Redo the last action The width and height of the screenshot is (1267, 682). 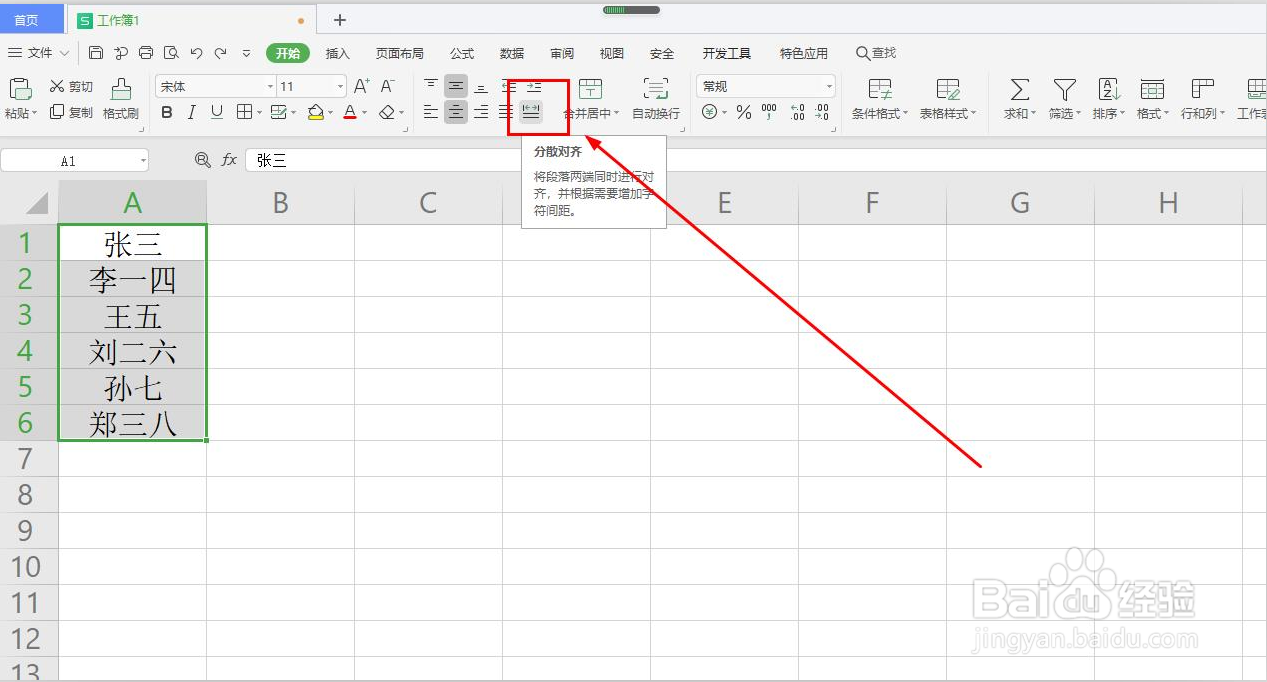pyautogui.click(x=220, y=53)
